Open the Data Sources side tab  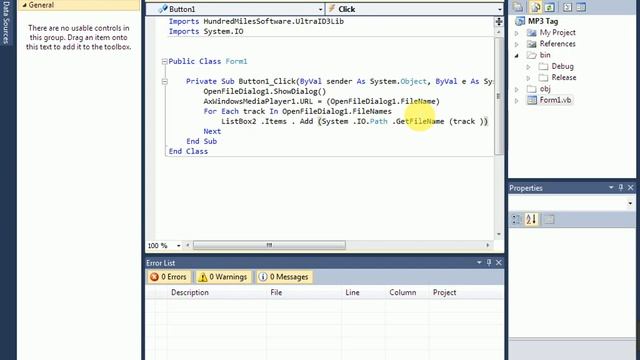[x=6, y=22]
